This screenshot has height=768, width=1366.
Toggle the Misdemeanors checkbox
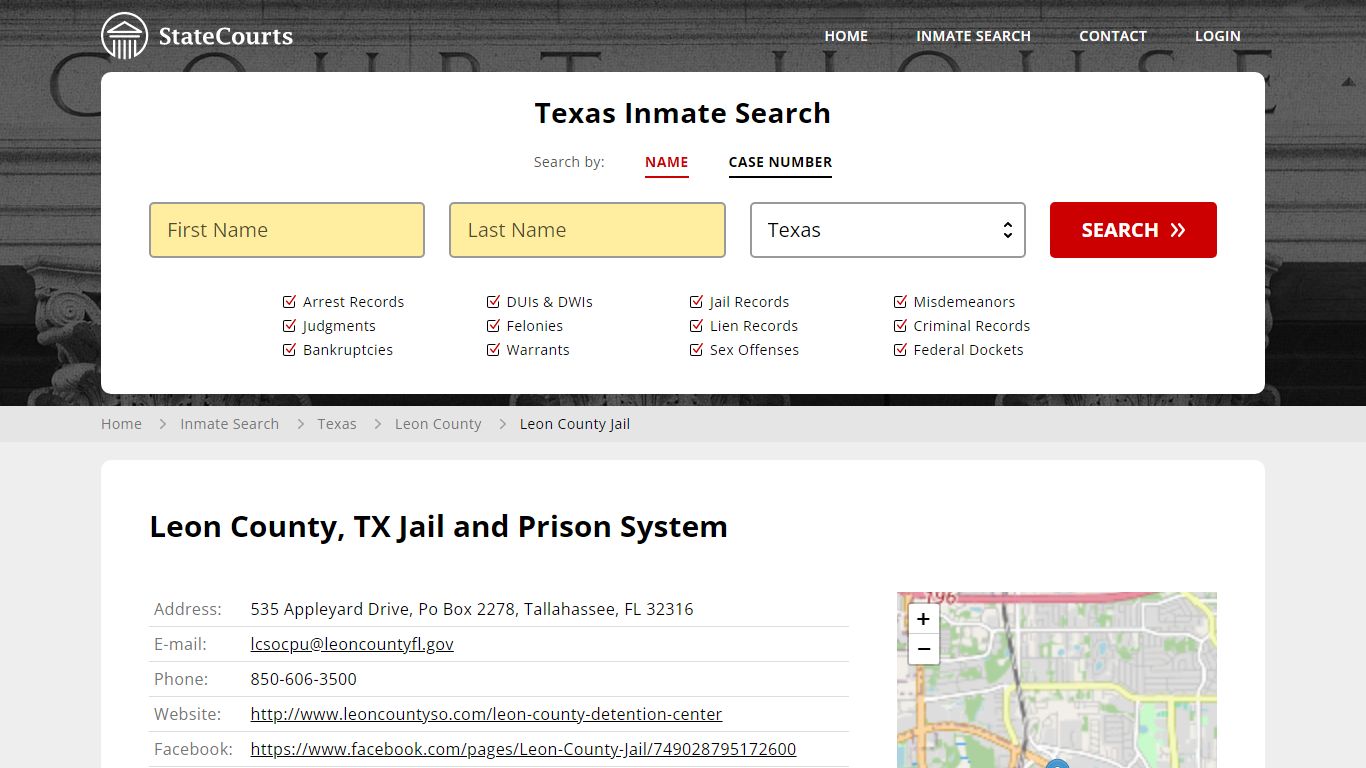pyautogui.click(x=900, y=302)
